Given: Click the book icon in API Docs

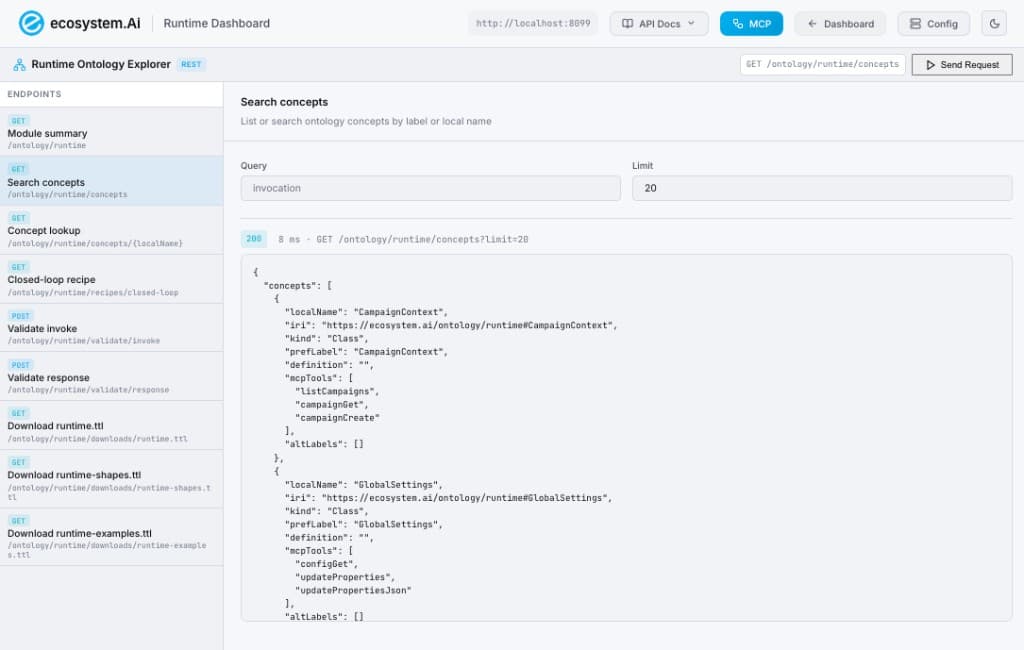Looking at the screenshot, I should click(x=627, y=24).
